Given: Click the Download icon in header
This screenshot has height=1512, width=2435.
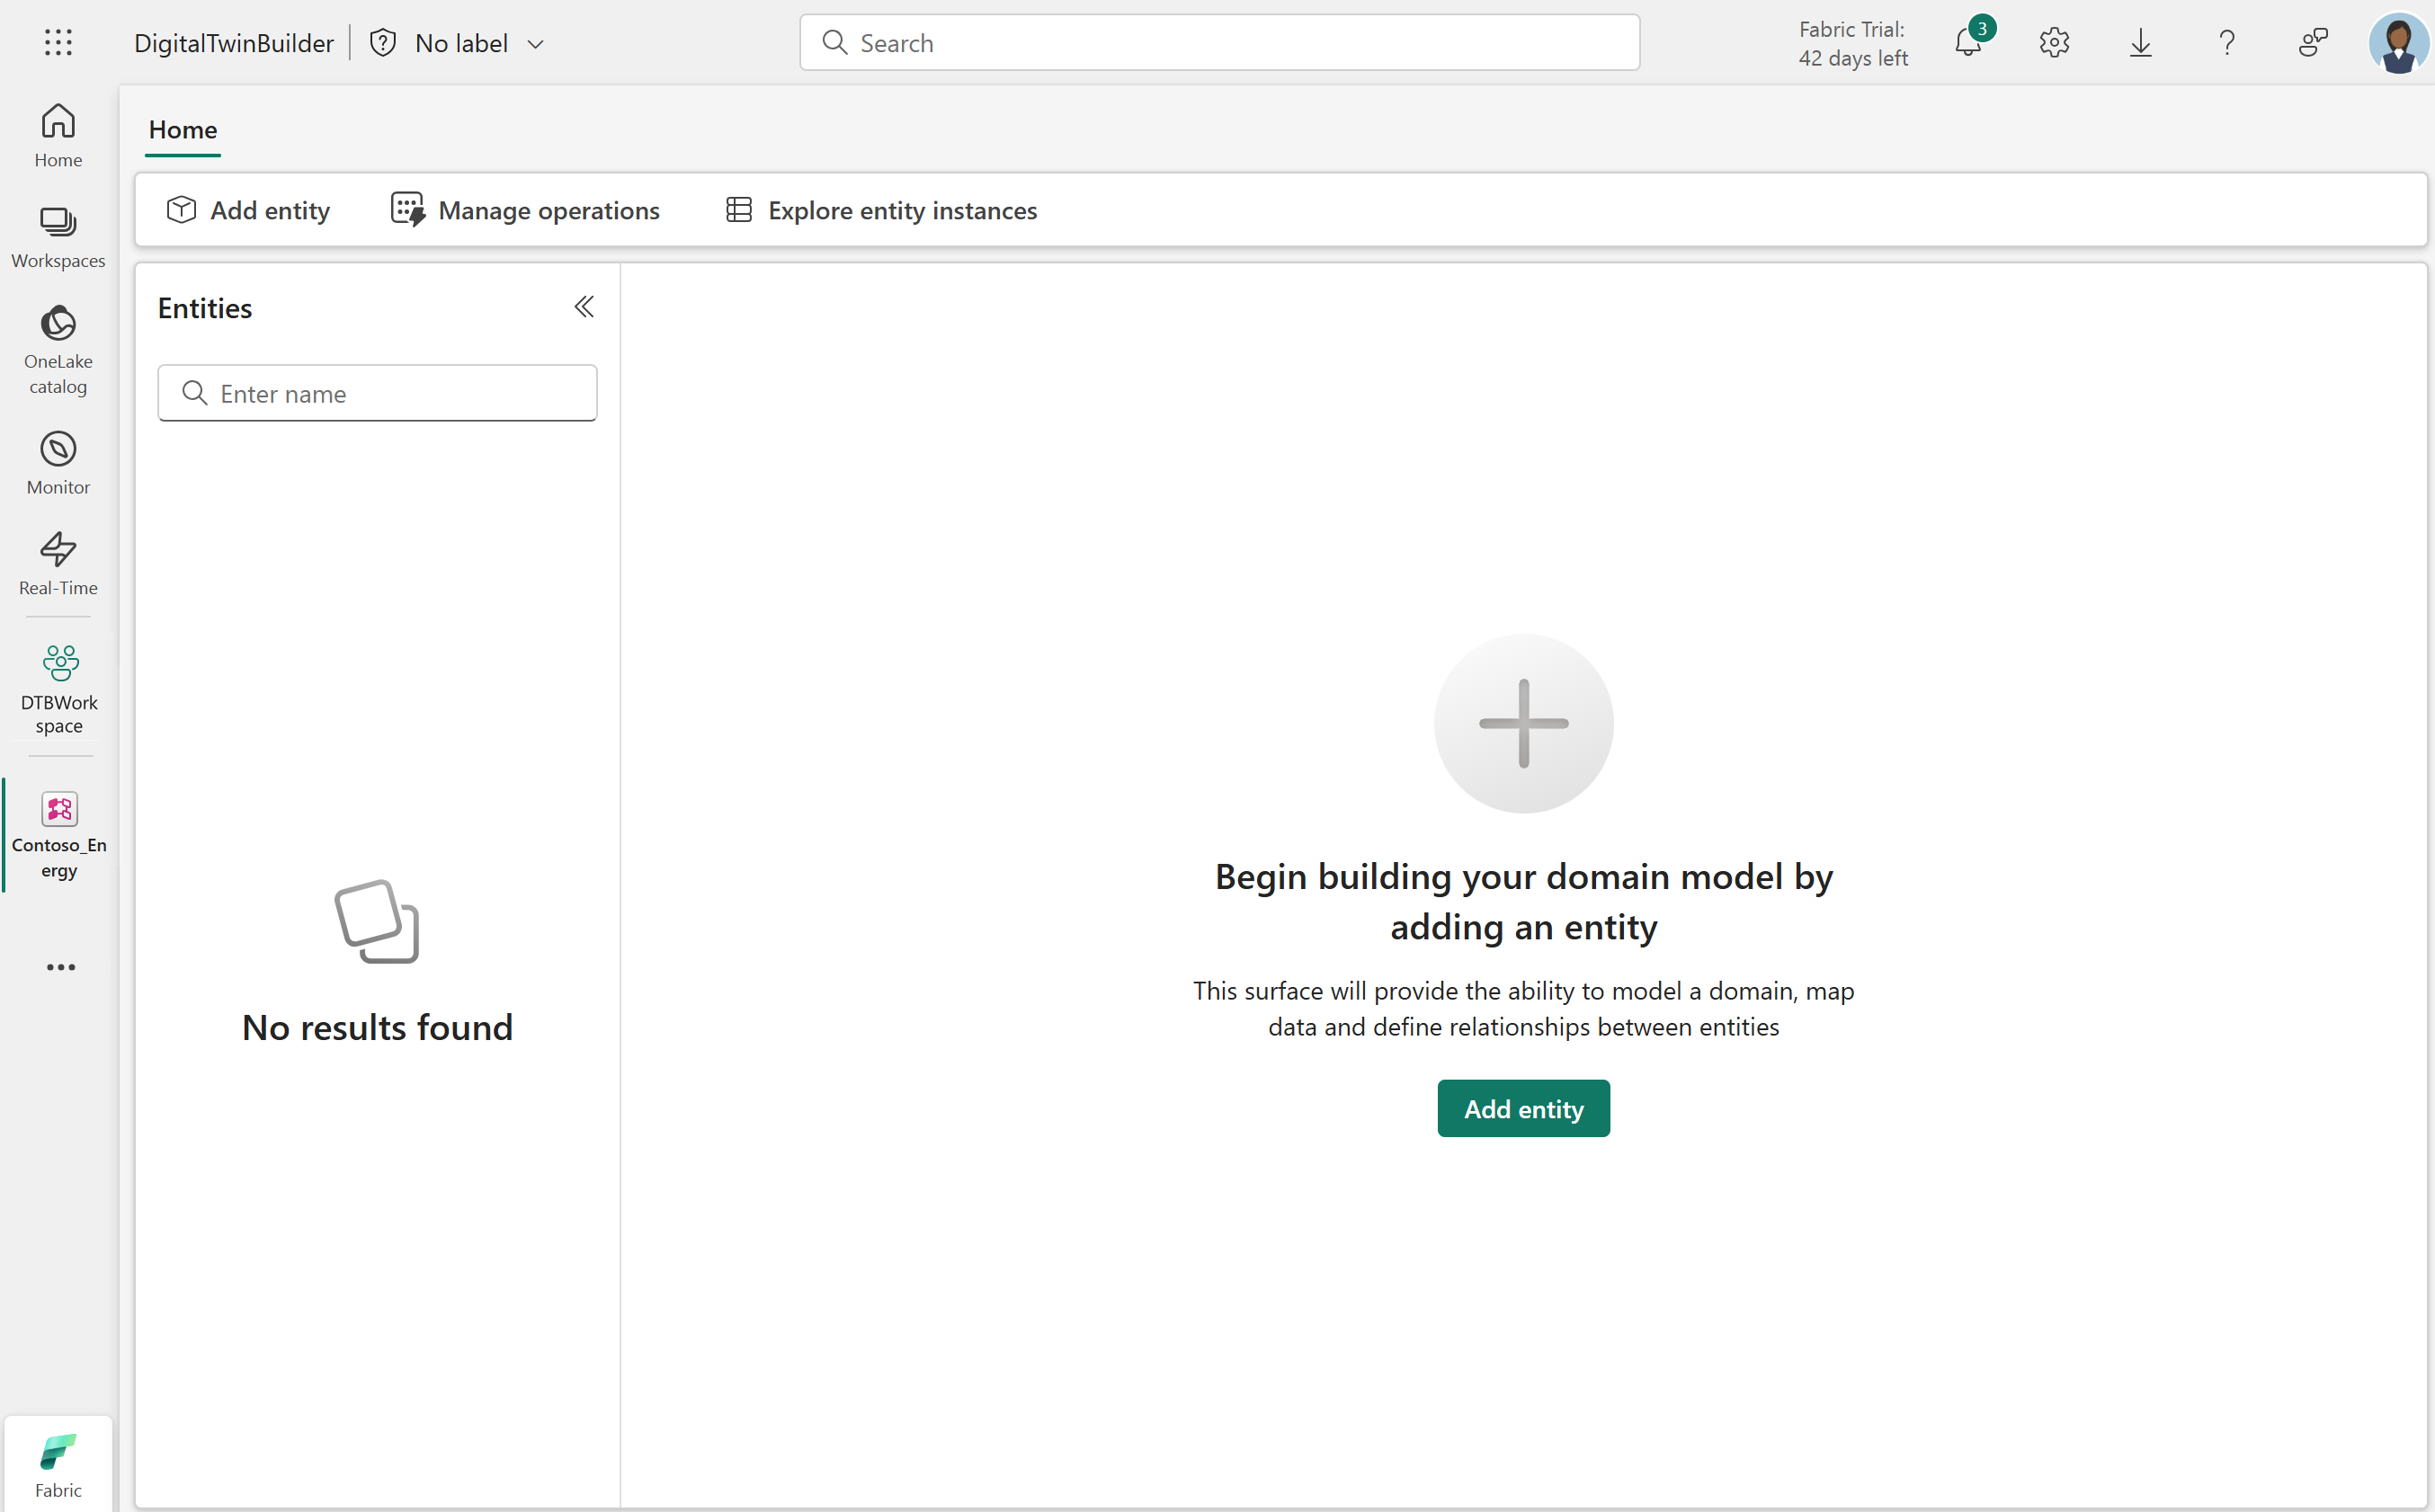Looking at the screenshot, I should coord(2140,42).
